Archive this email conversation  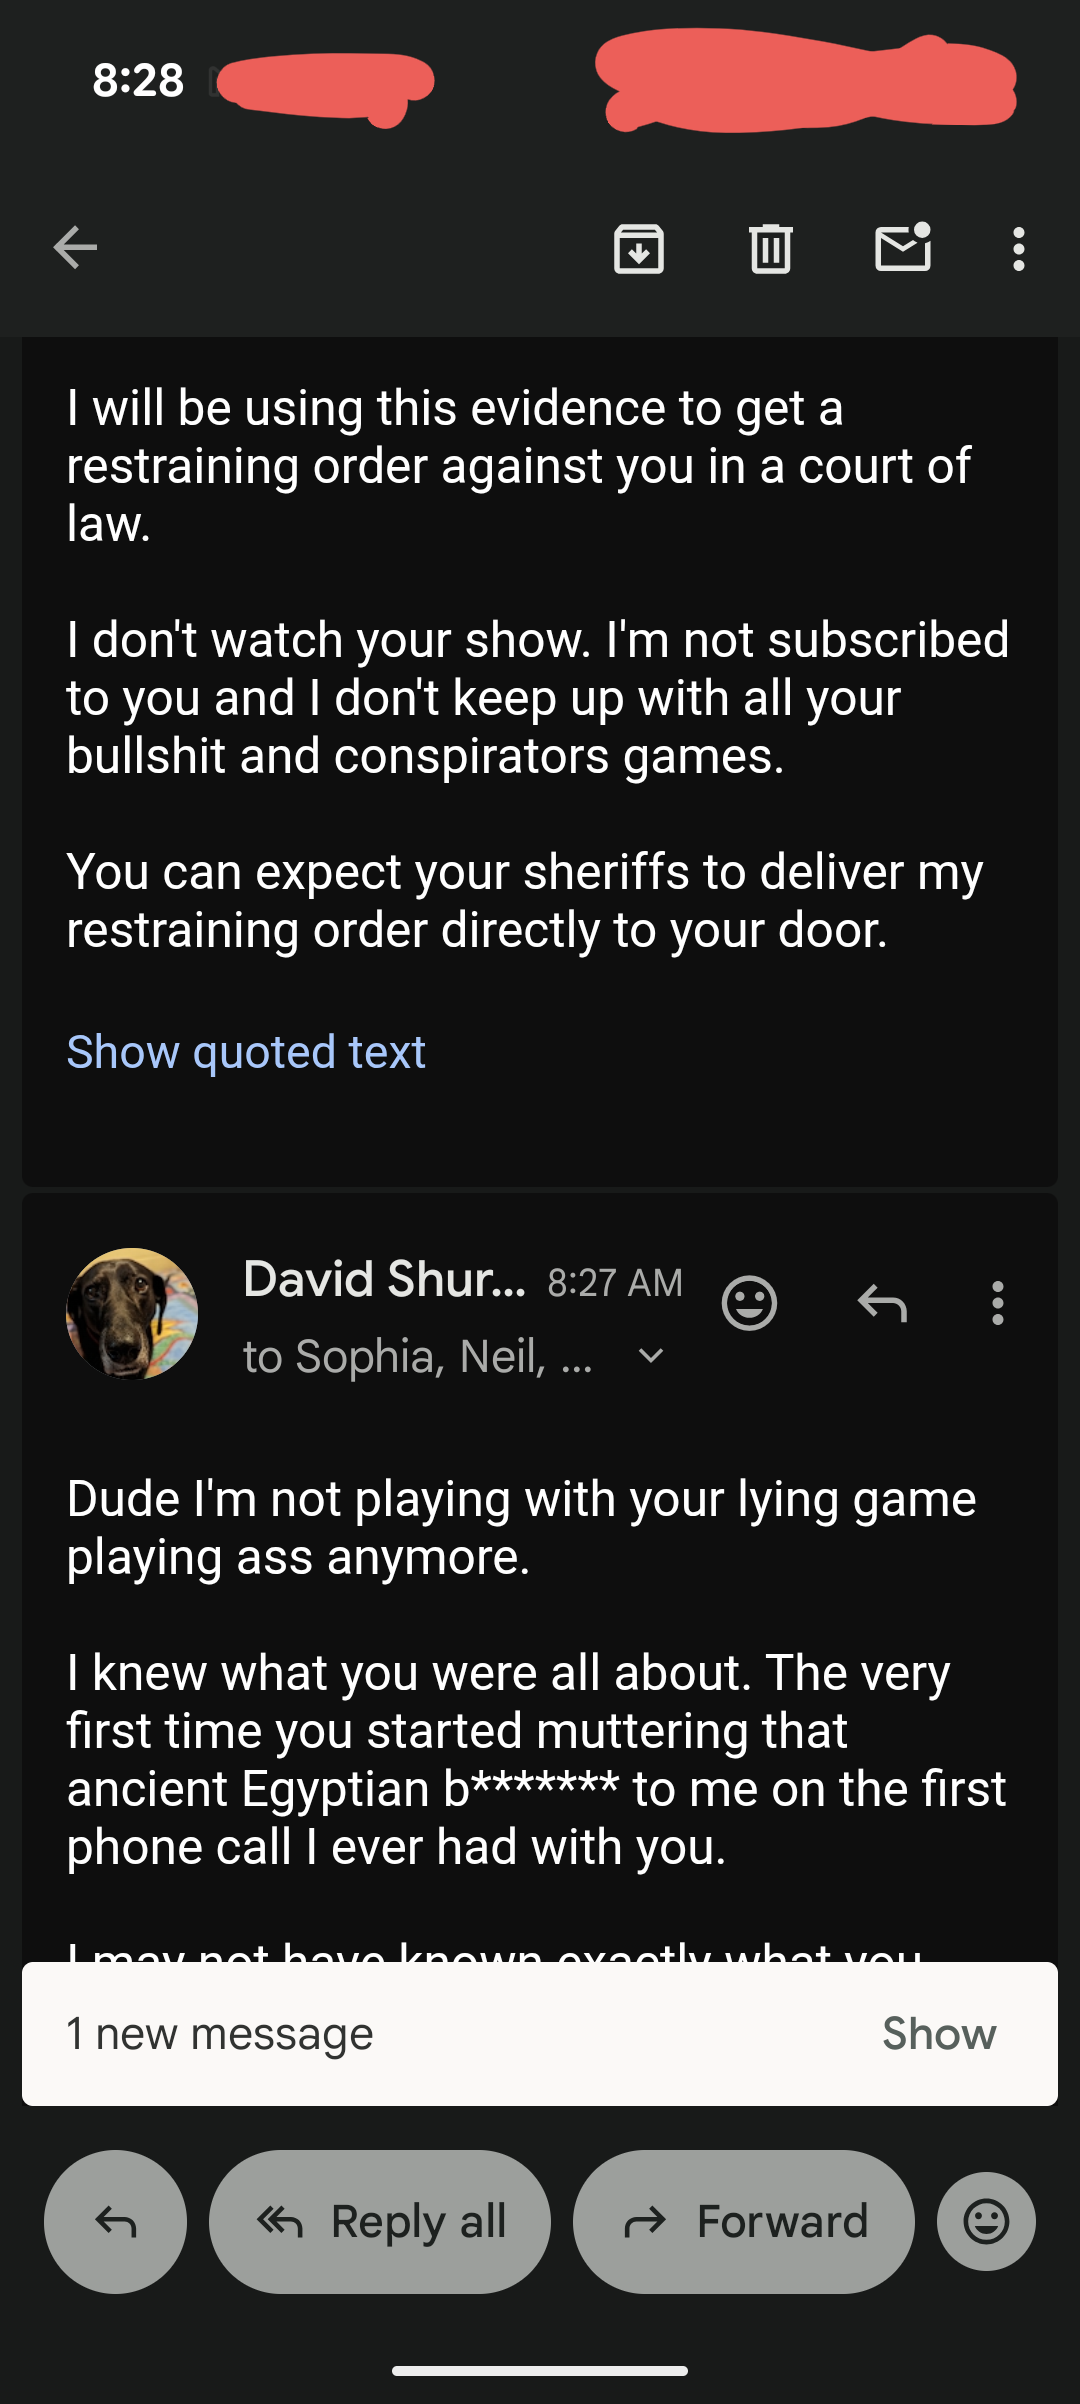639,249
